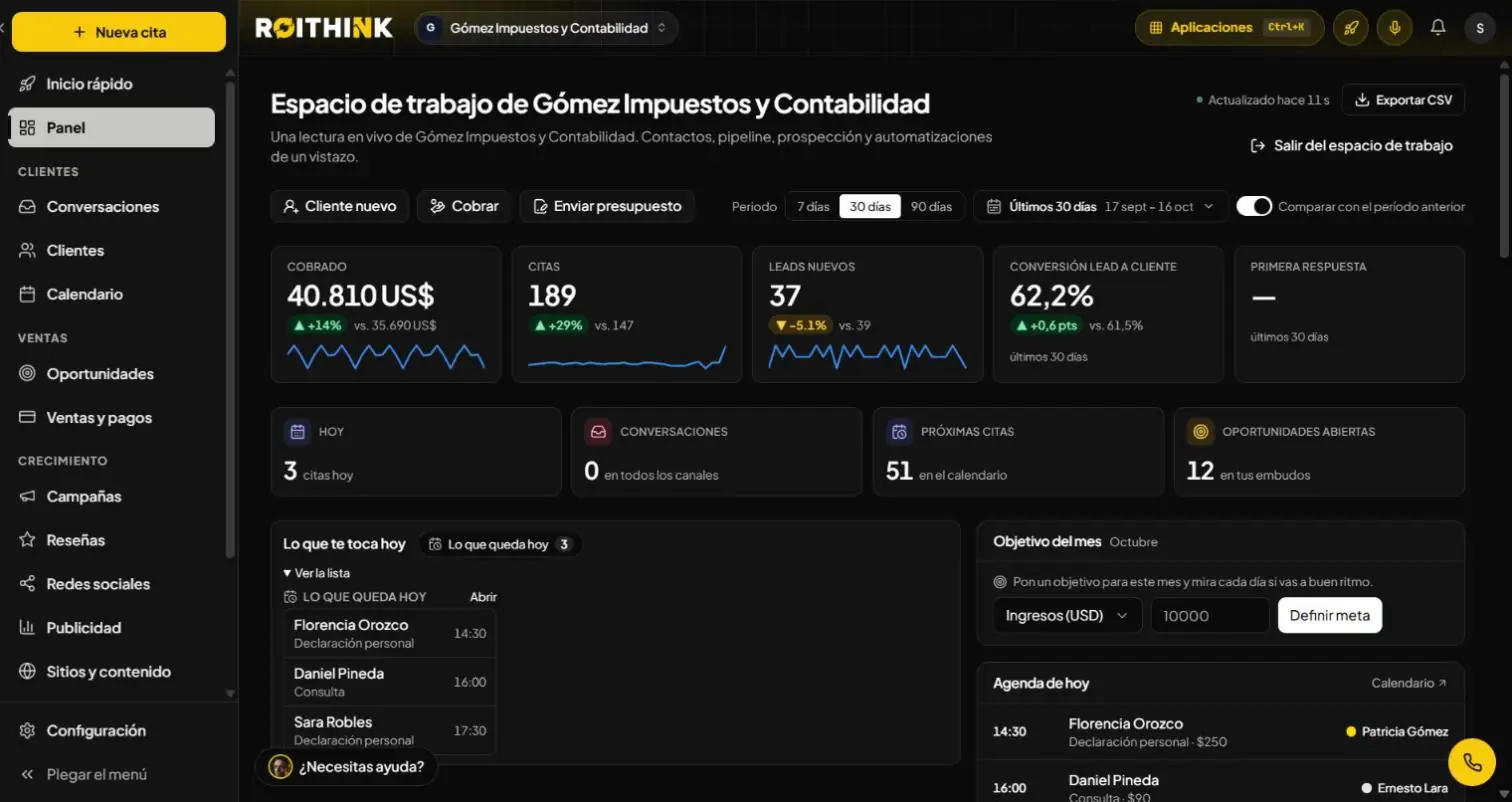Click the Definir meta button
Image resolution: width=1512 pixels, height=802 pixels.
pyautogui.click(x=1330, y=616)
